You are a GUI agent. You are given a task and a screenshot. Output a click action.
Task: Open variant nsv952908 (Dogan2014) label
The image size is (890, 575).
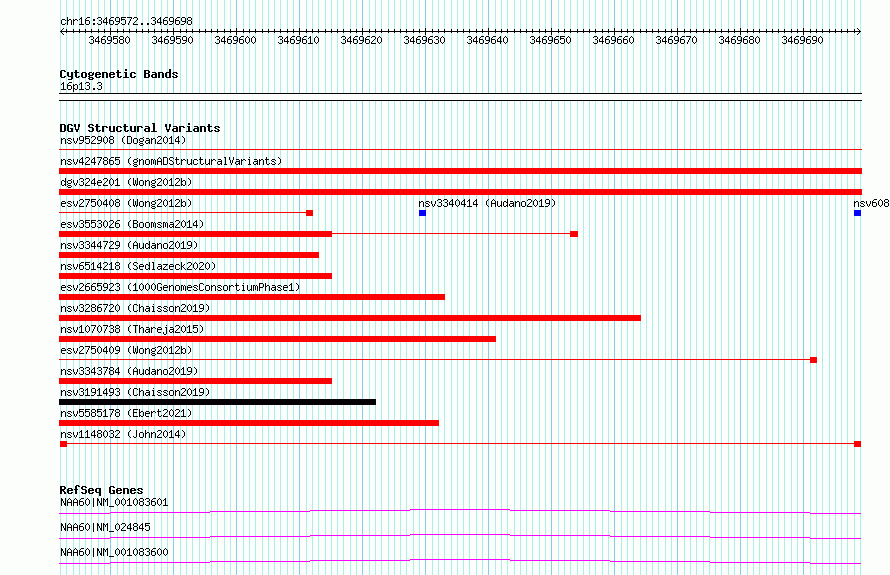pos(123,140)
